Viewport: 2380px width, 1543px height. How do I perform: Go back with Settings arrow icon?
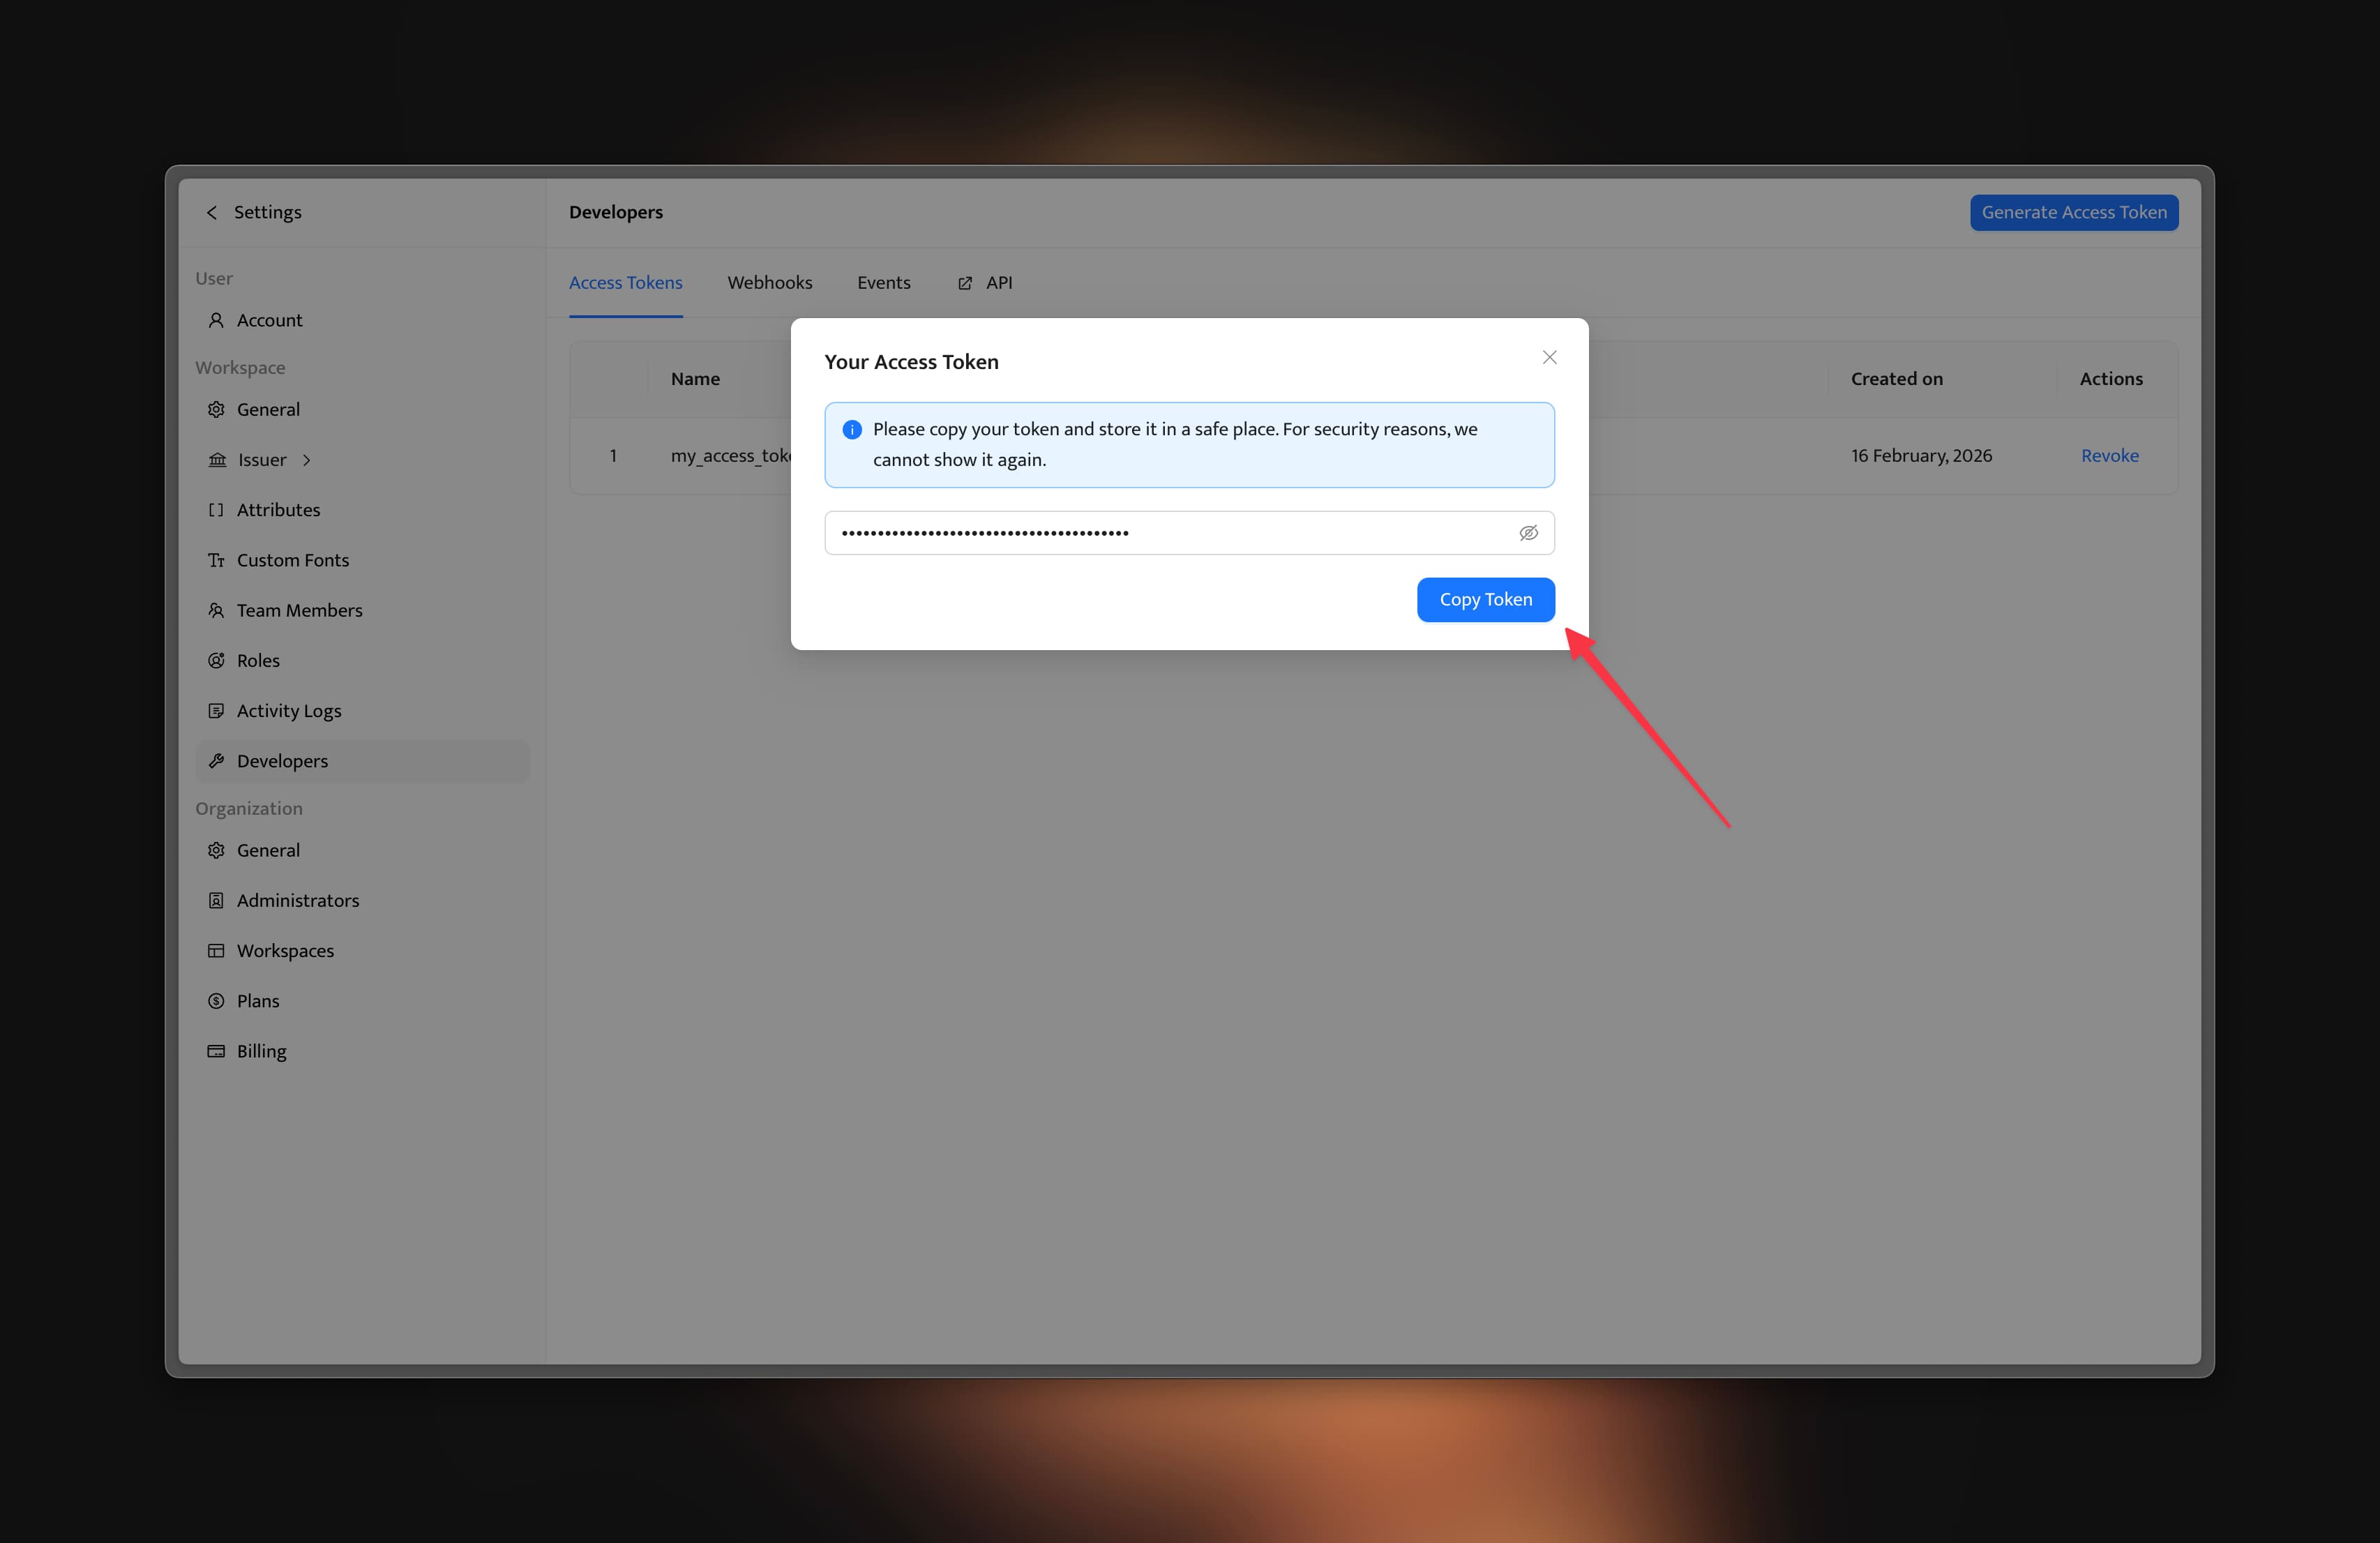click(212, 212)
